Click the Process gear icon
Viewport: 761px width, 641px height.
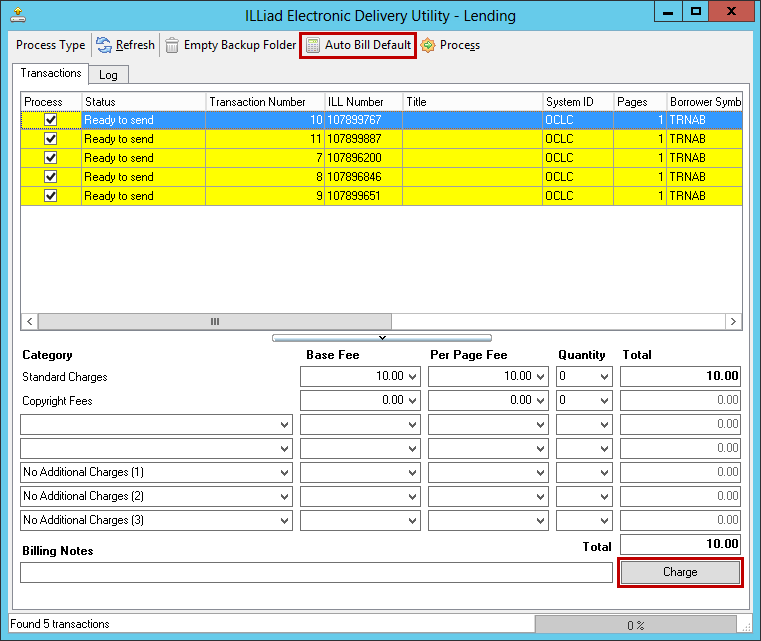428,45
